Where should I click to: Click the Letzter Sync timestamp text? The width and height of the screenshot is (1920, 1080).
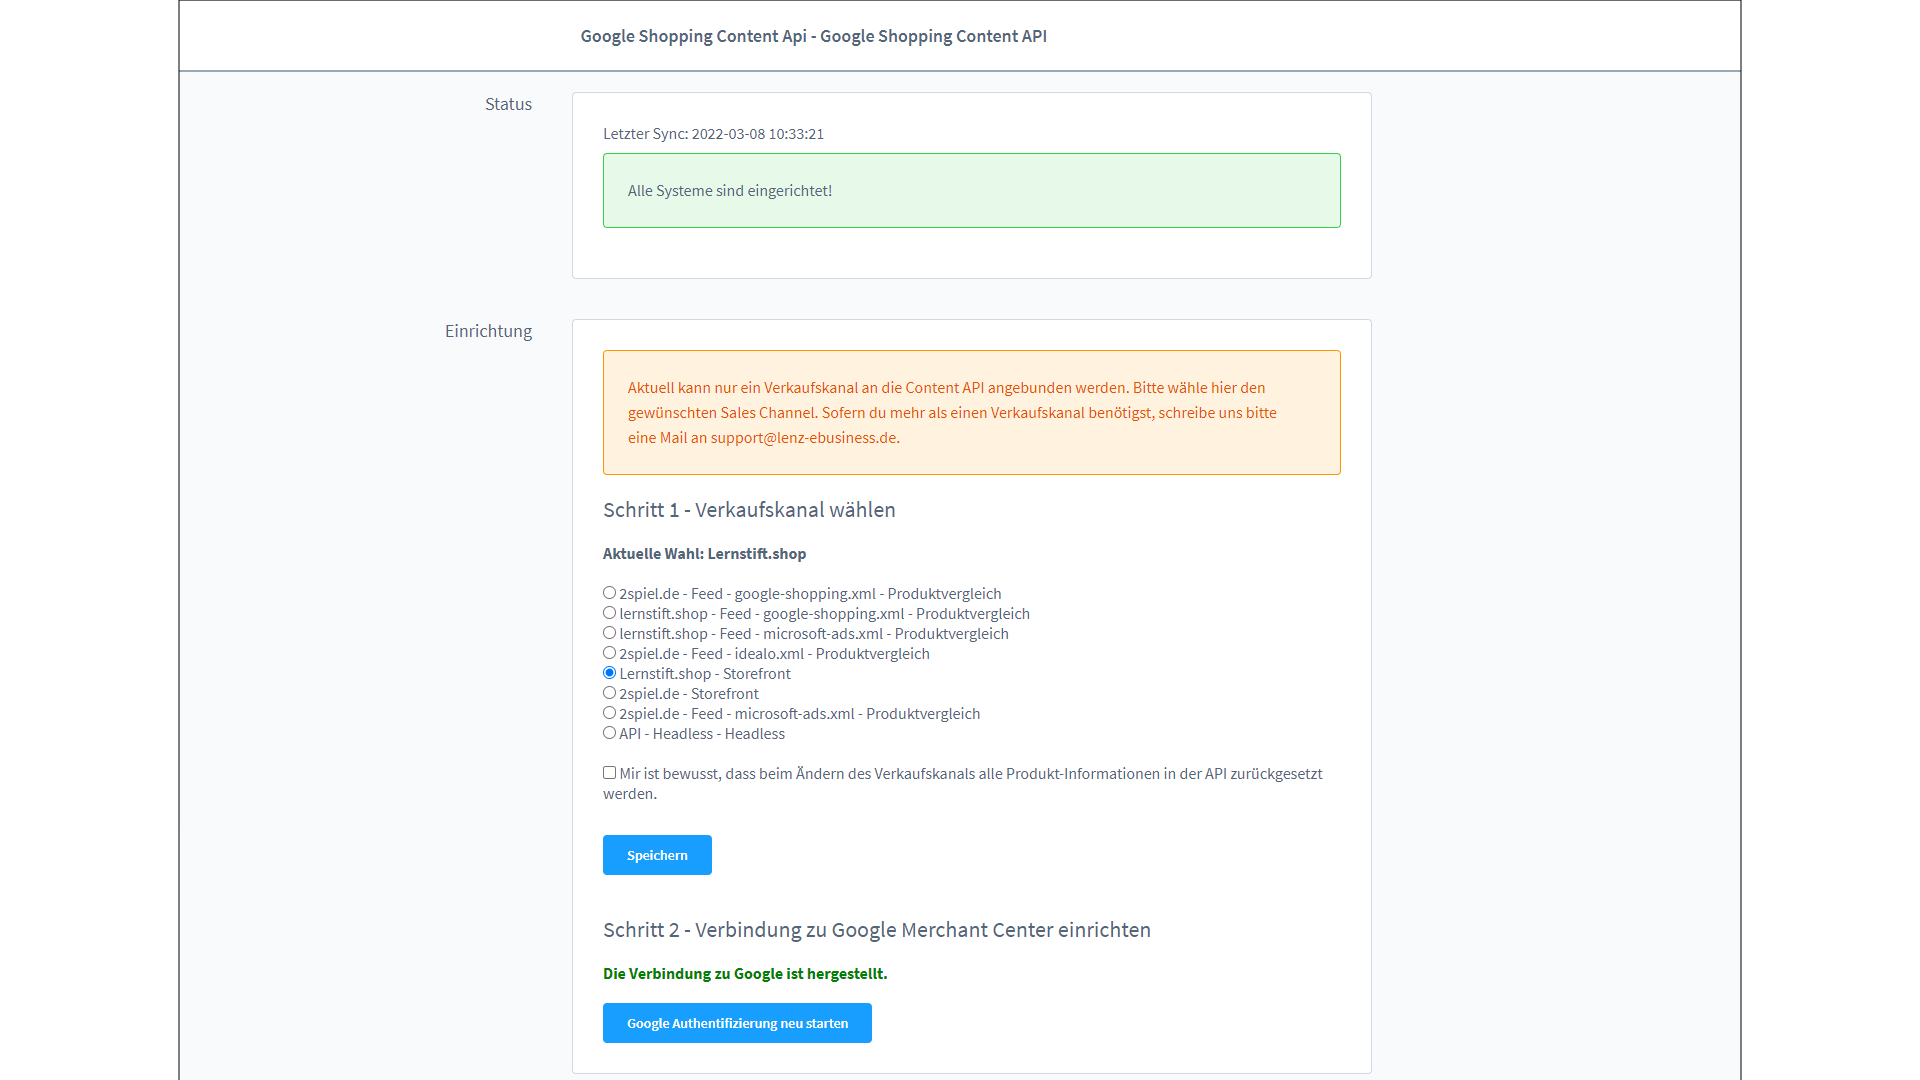(x=713, y=134)
